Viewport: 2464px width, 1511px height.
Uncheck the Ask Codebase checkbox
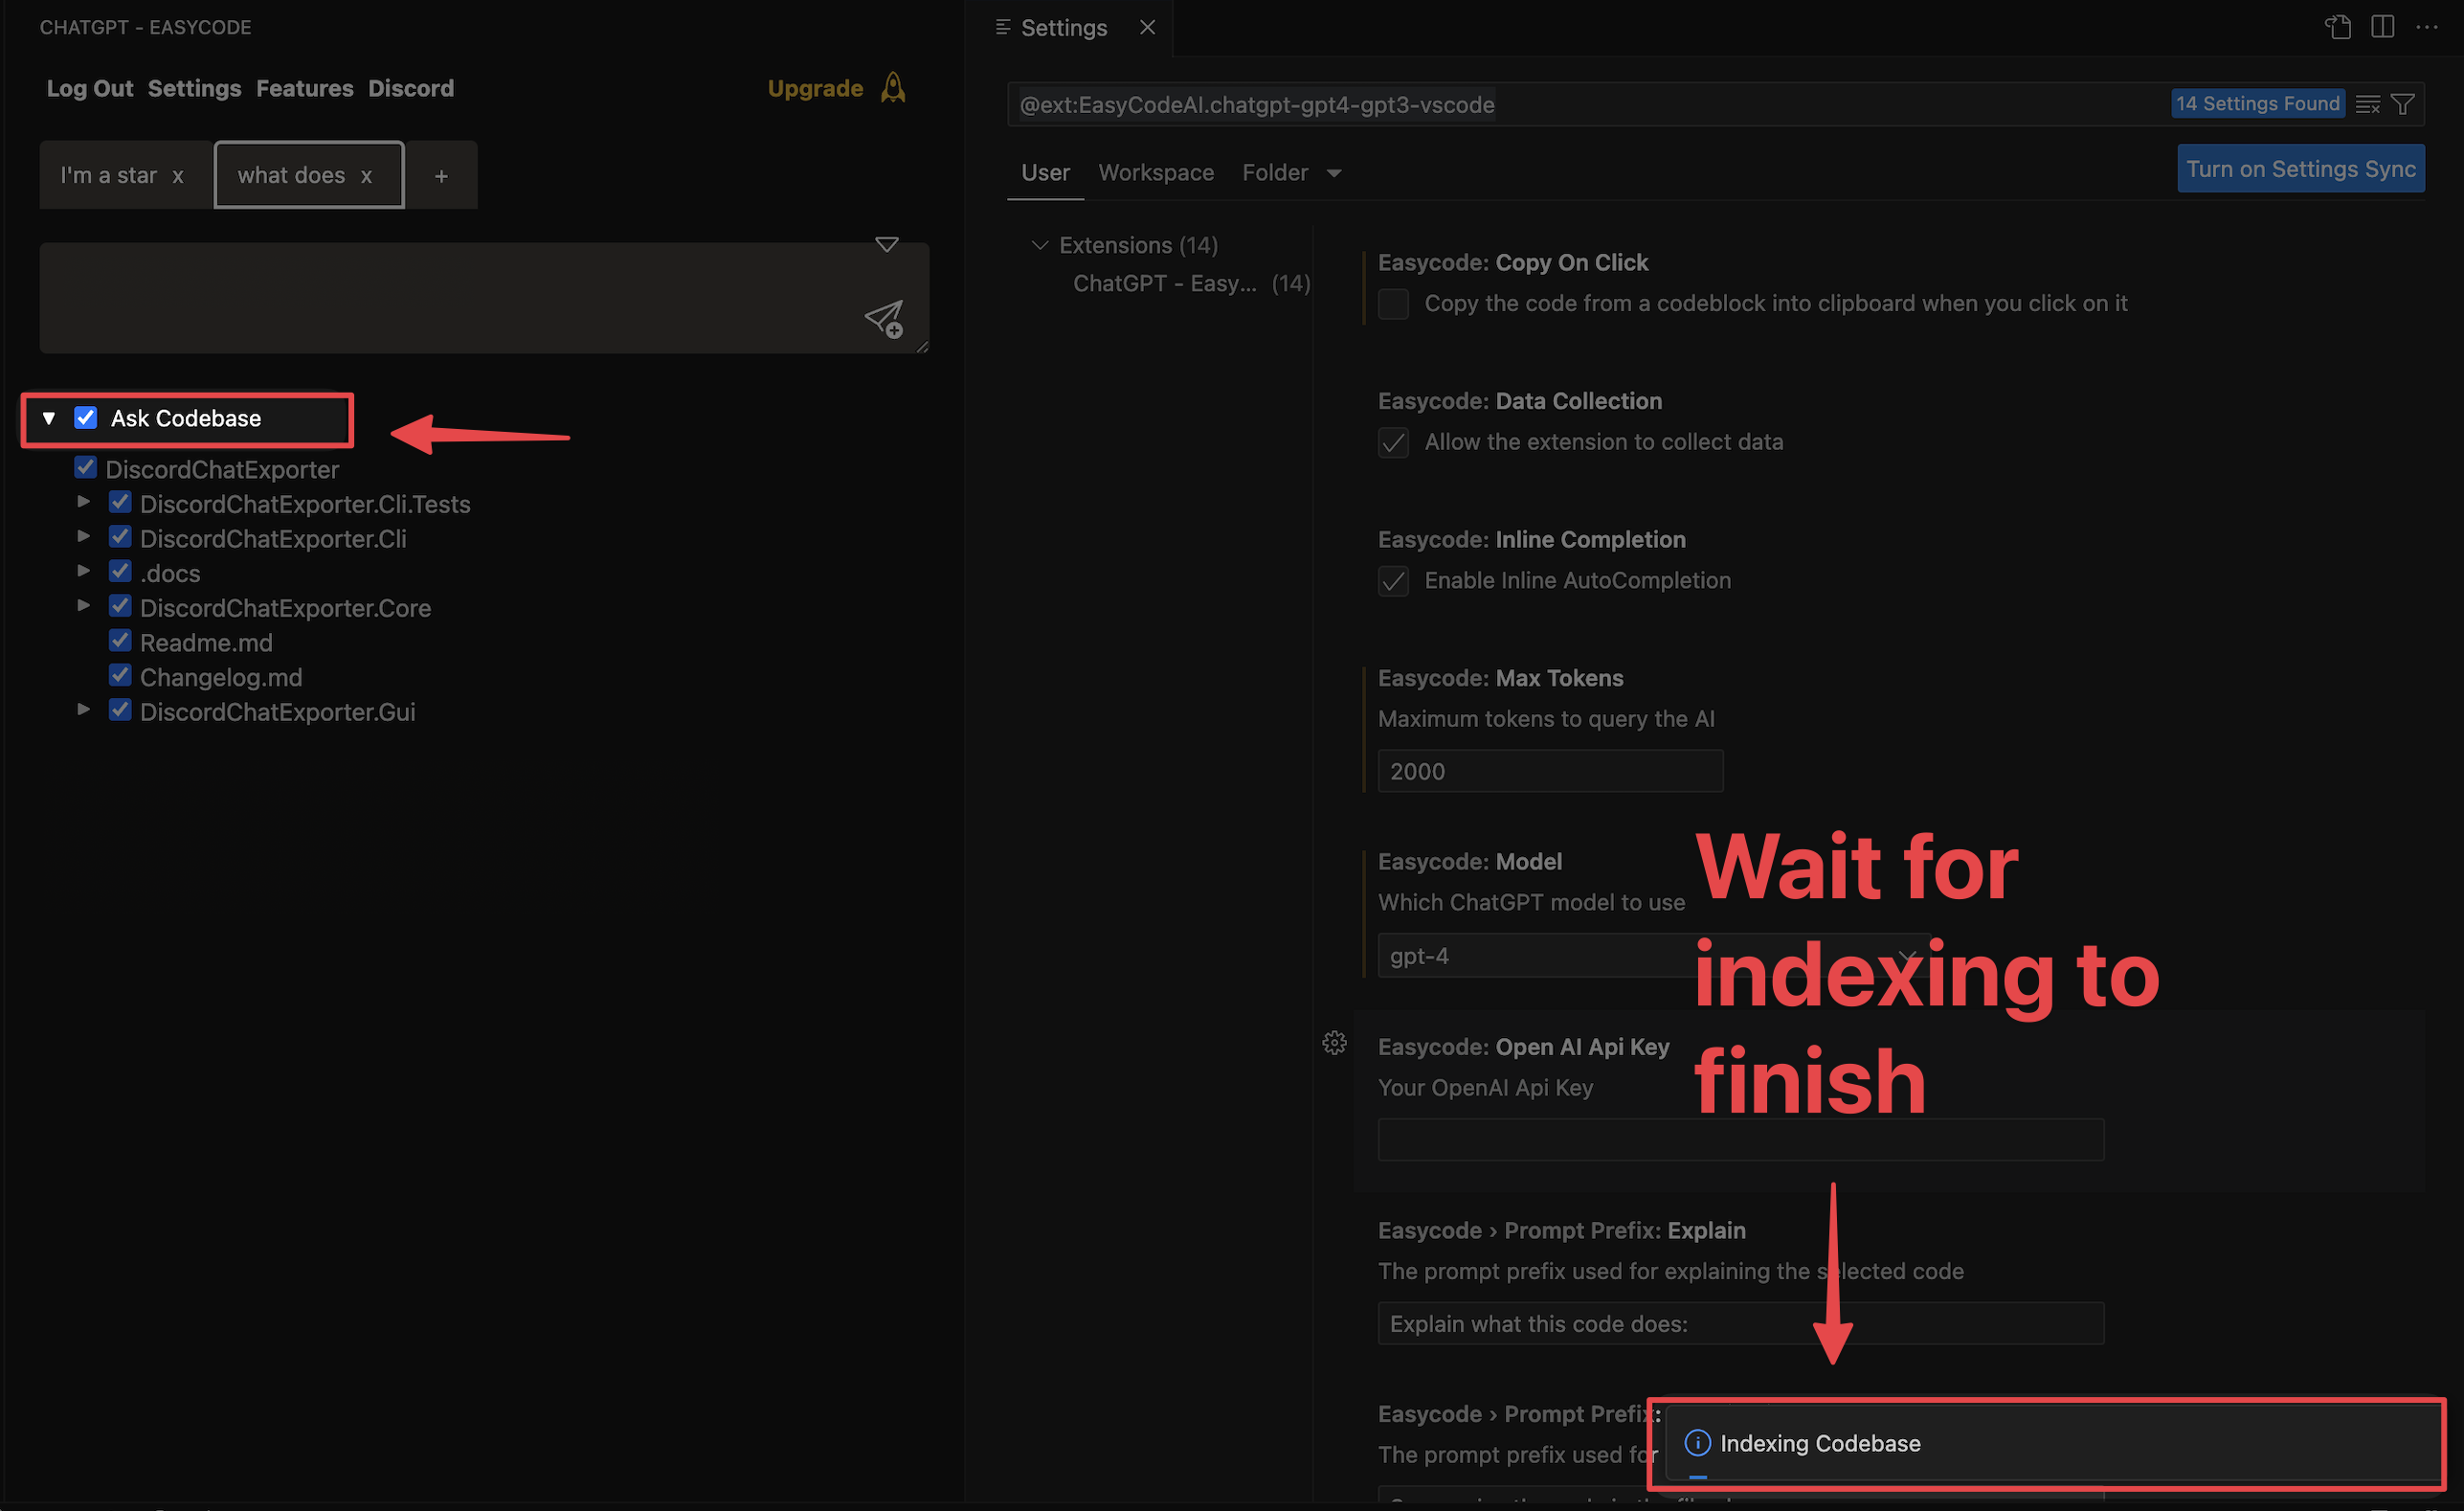[86, 418]
